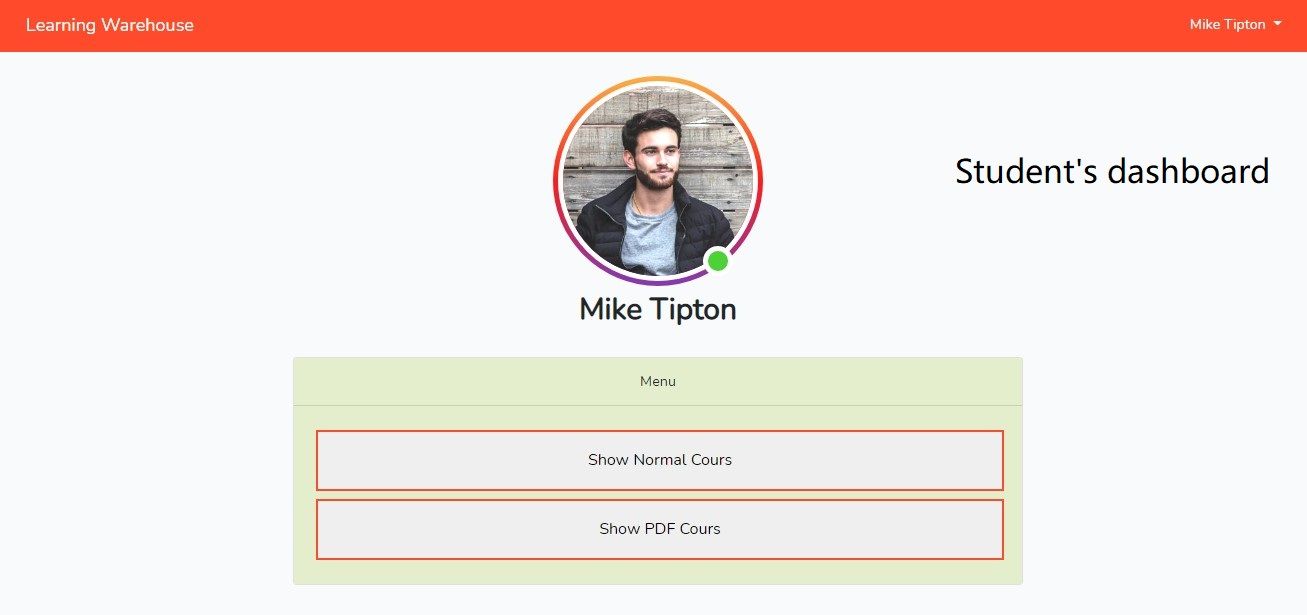This screenshot has height=615, width=1307.
Task: Show Normal Cours
Action: pyautogui.click(x=660, y=460)
